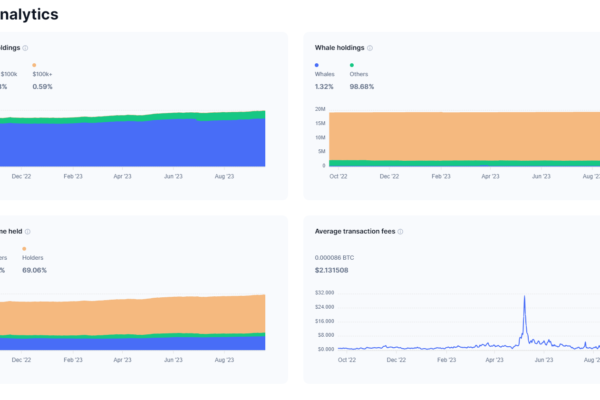Toggle the Whales series legend label
Viewport: 600px width, 400px height.
tap(326, 74)
